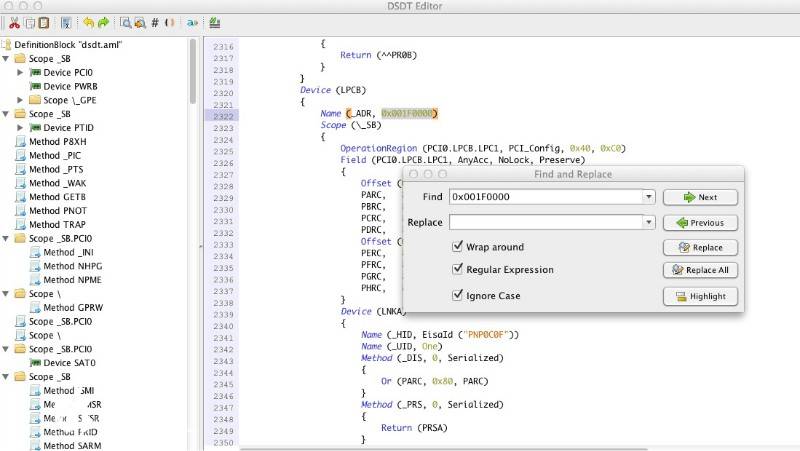Screen dimensions: 800x451
Task: Uncheck the Wrap around checkbox
Action: pos(458,246)
